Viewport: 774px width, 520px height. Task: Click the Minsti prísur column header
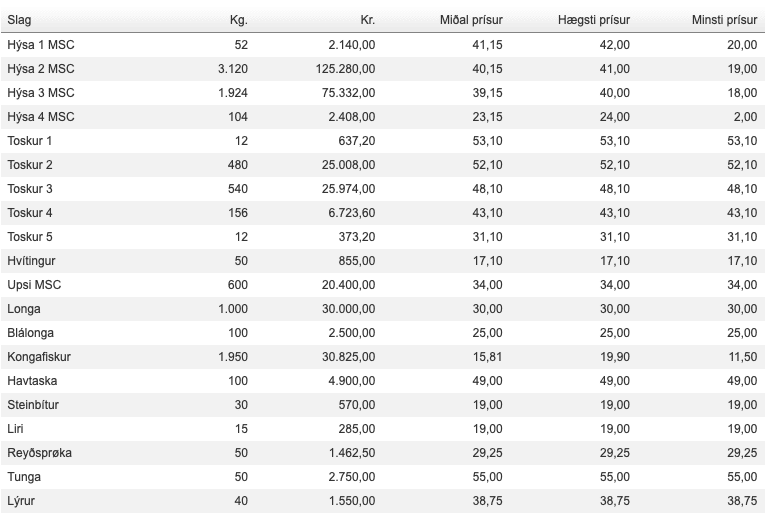click(724, 20)
